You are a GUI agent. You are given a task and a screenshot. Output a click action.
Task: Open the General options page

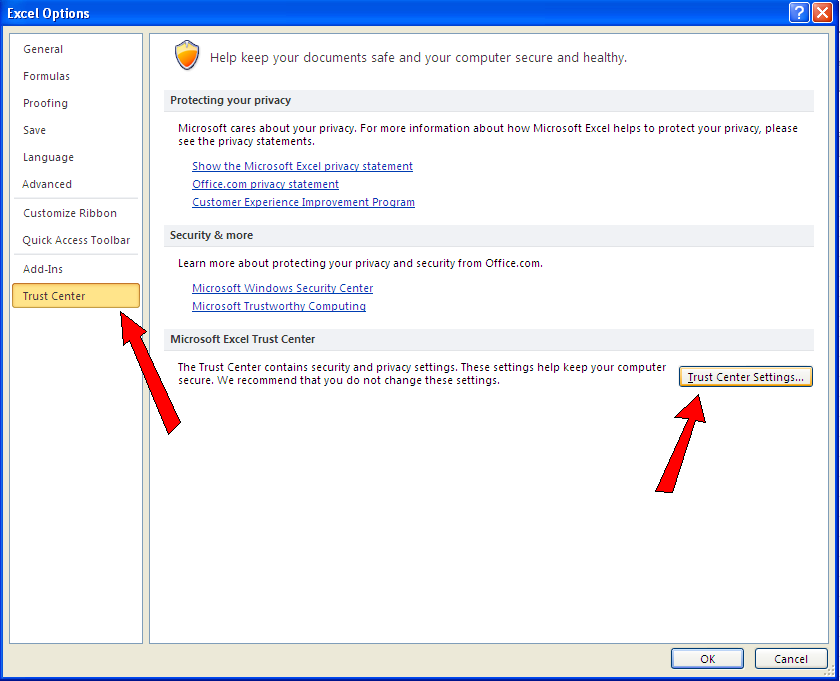click(43, 49)
